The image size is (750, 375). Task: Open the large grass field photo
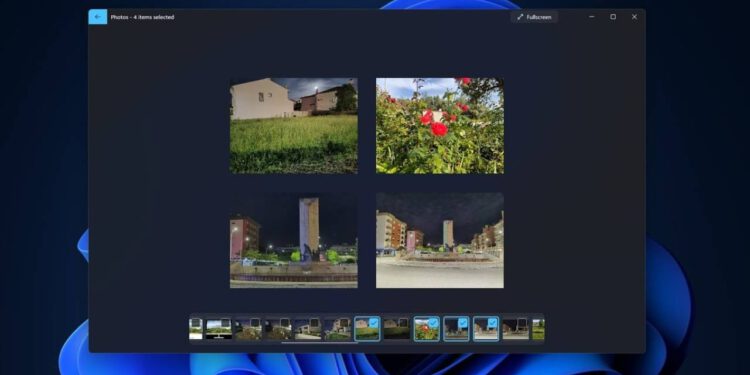pos(294,126)
